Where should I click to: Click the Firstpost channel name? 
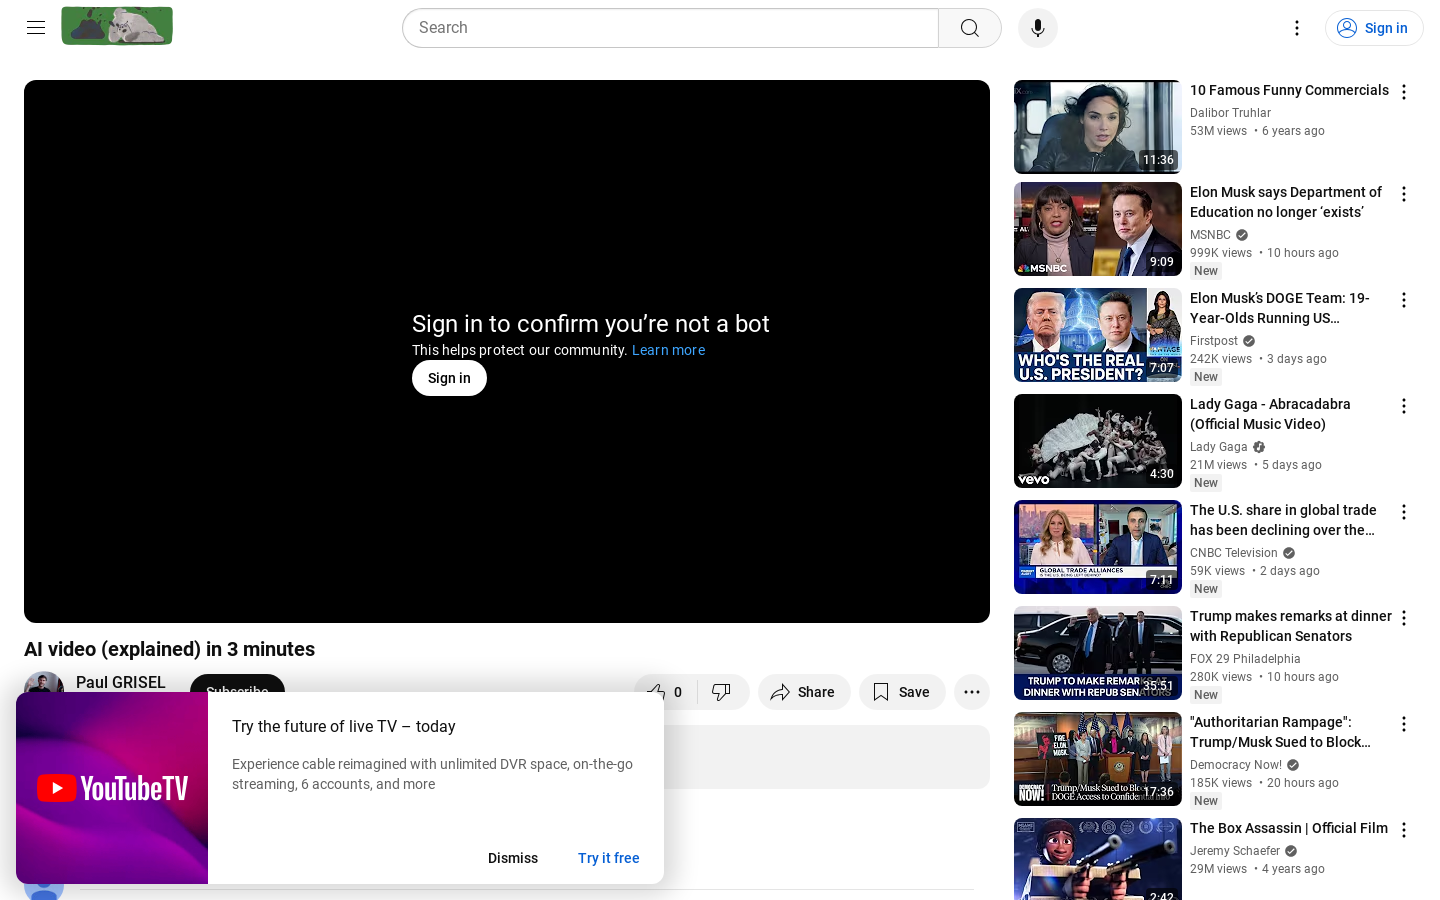coord(1214,341)
